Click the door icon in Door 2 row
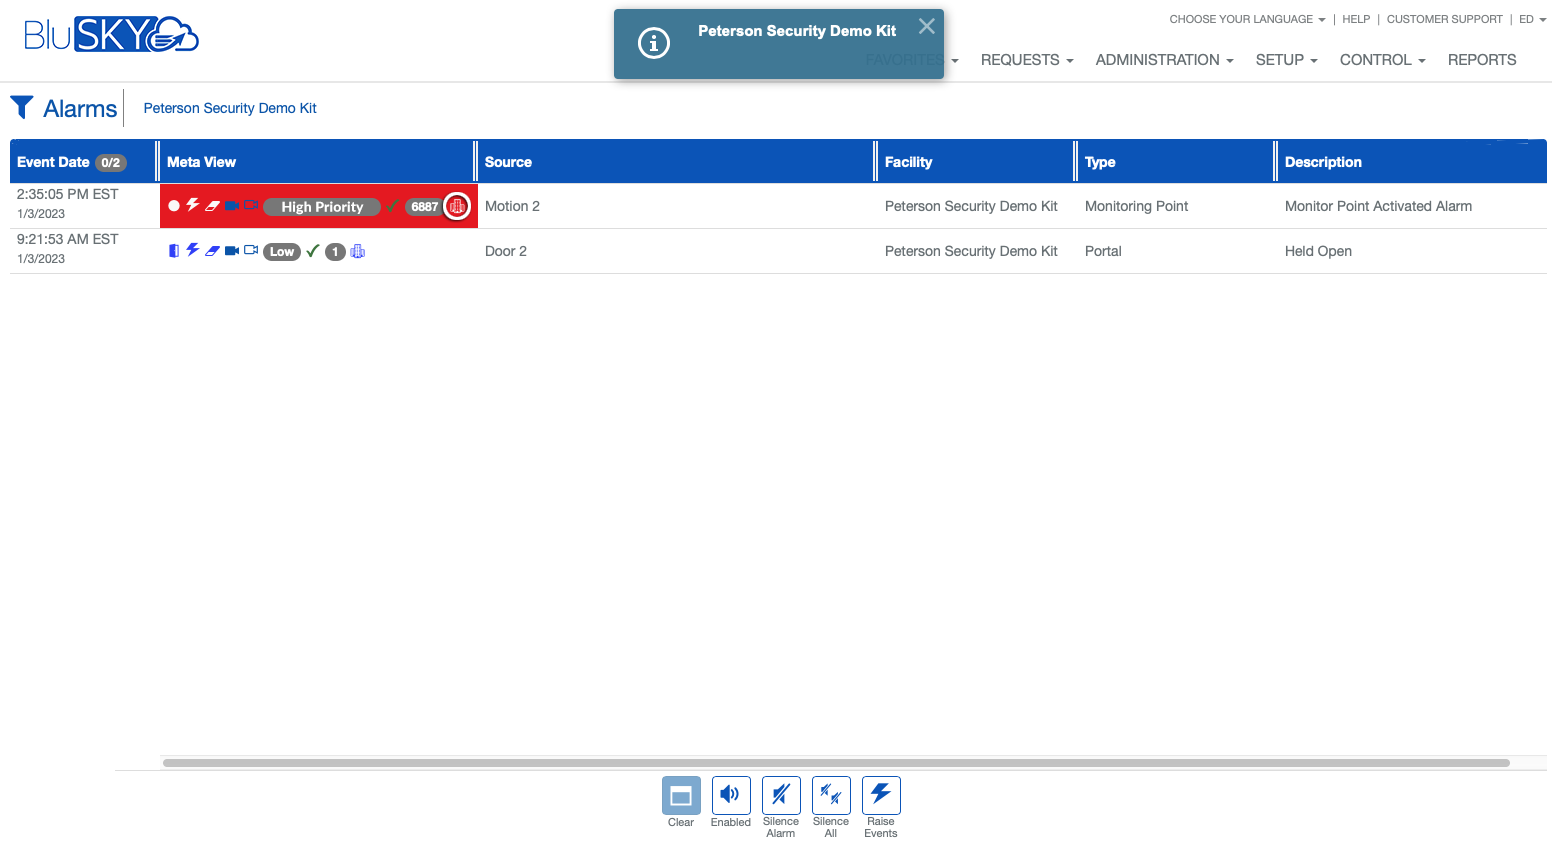The width and height of the screenshot is (1552, 850). point(174,251)
